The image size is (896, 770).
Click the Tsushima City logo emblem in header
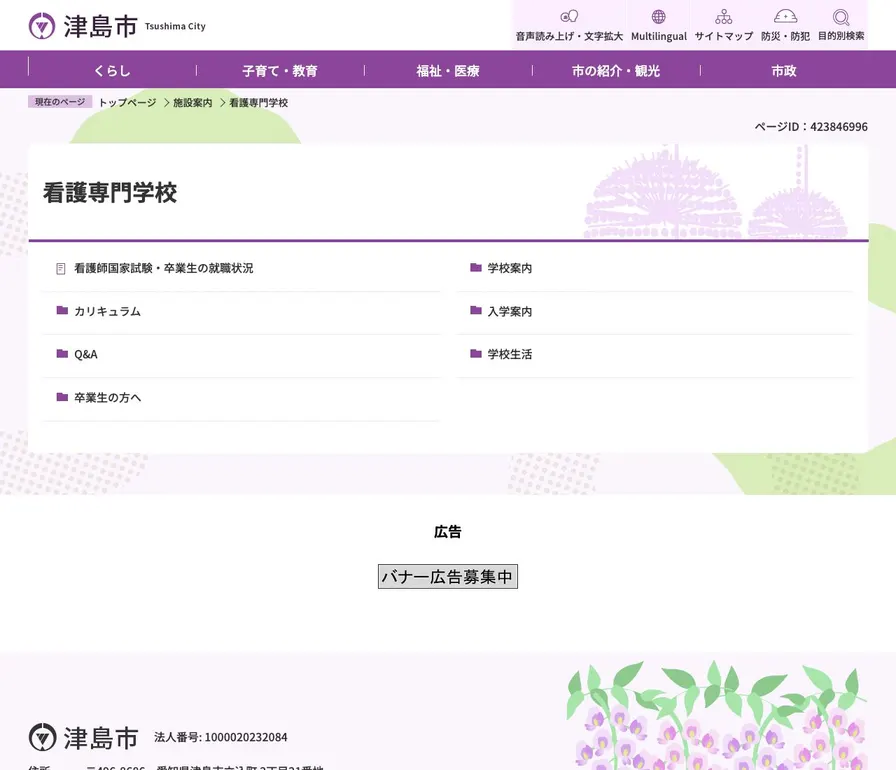[42, 26]
